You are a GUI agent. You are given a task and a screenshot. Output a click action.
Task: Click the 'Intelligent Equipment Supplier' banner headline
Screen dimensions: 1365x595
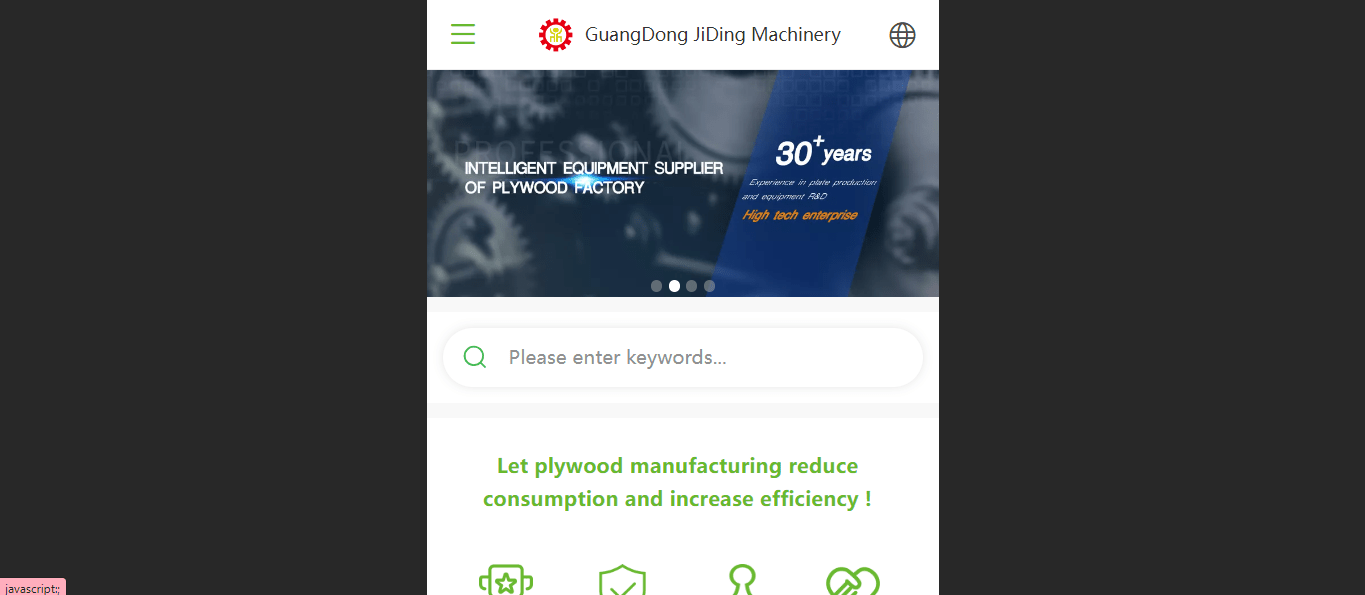594,178
